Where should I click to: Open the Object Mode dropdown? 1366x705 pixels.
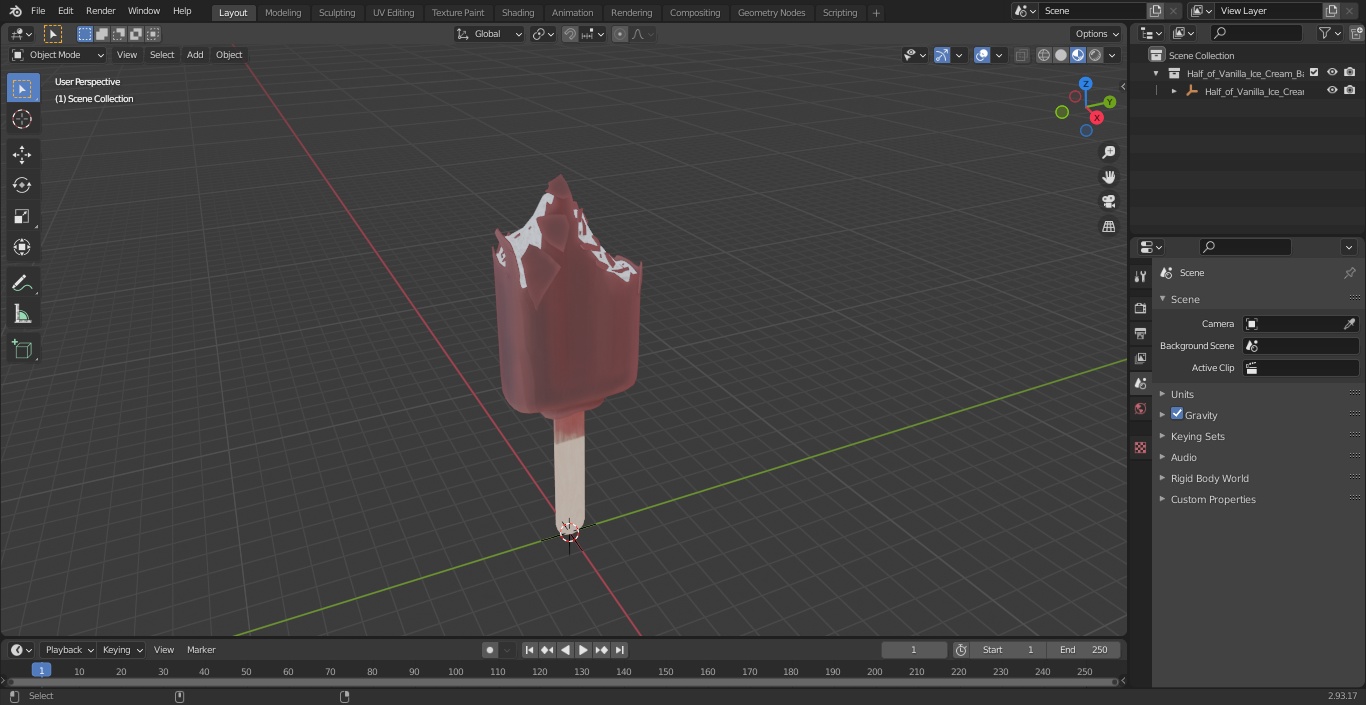point(58,55)
